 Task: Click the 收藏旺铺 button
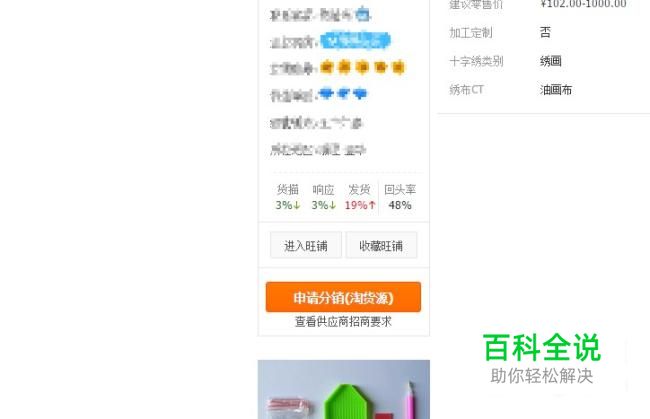point(381,245)
